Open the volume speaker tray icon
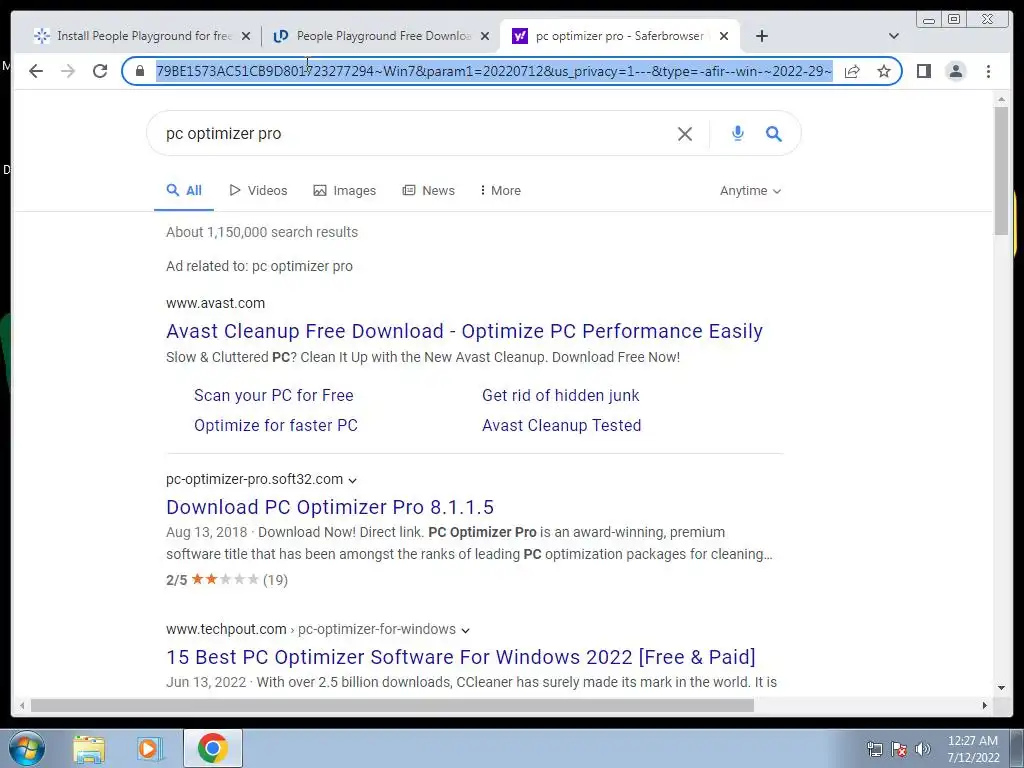The height and width of the screenshot is (768, 1024). click(923, 749)
